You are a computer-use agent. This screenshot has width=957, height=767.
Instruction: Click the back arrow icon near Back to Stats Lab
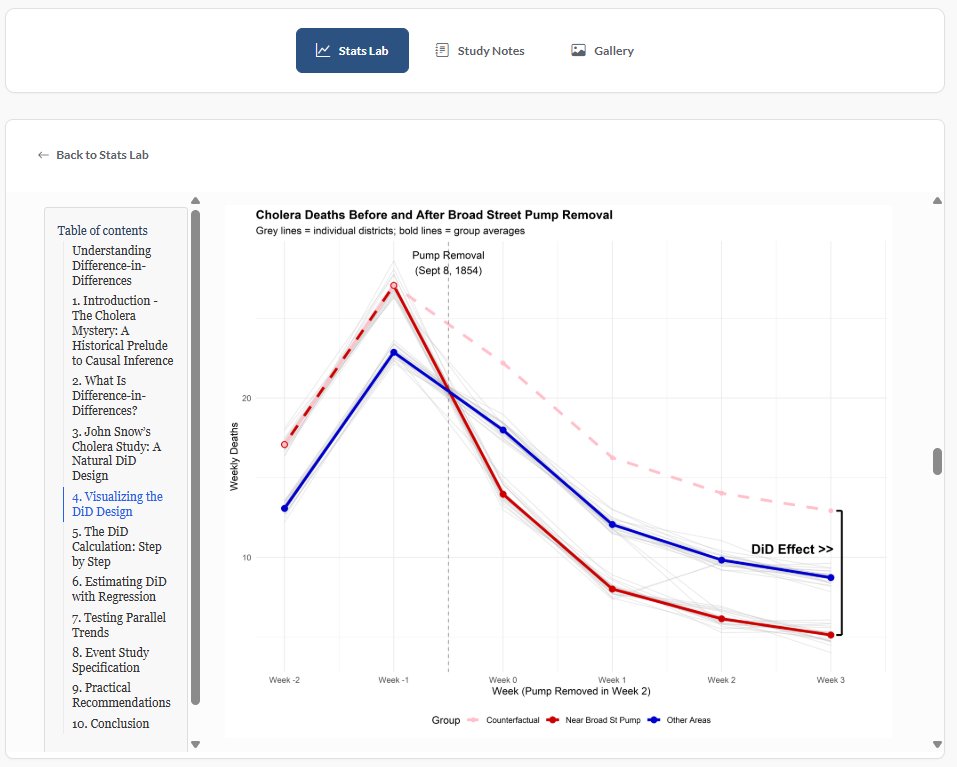pyautogui.click(x=42, y=155)
